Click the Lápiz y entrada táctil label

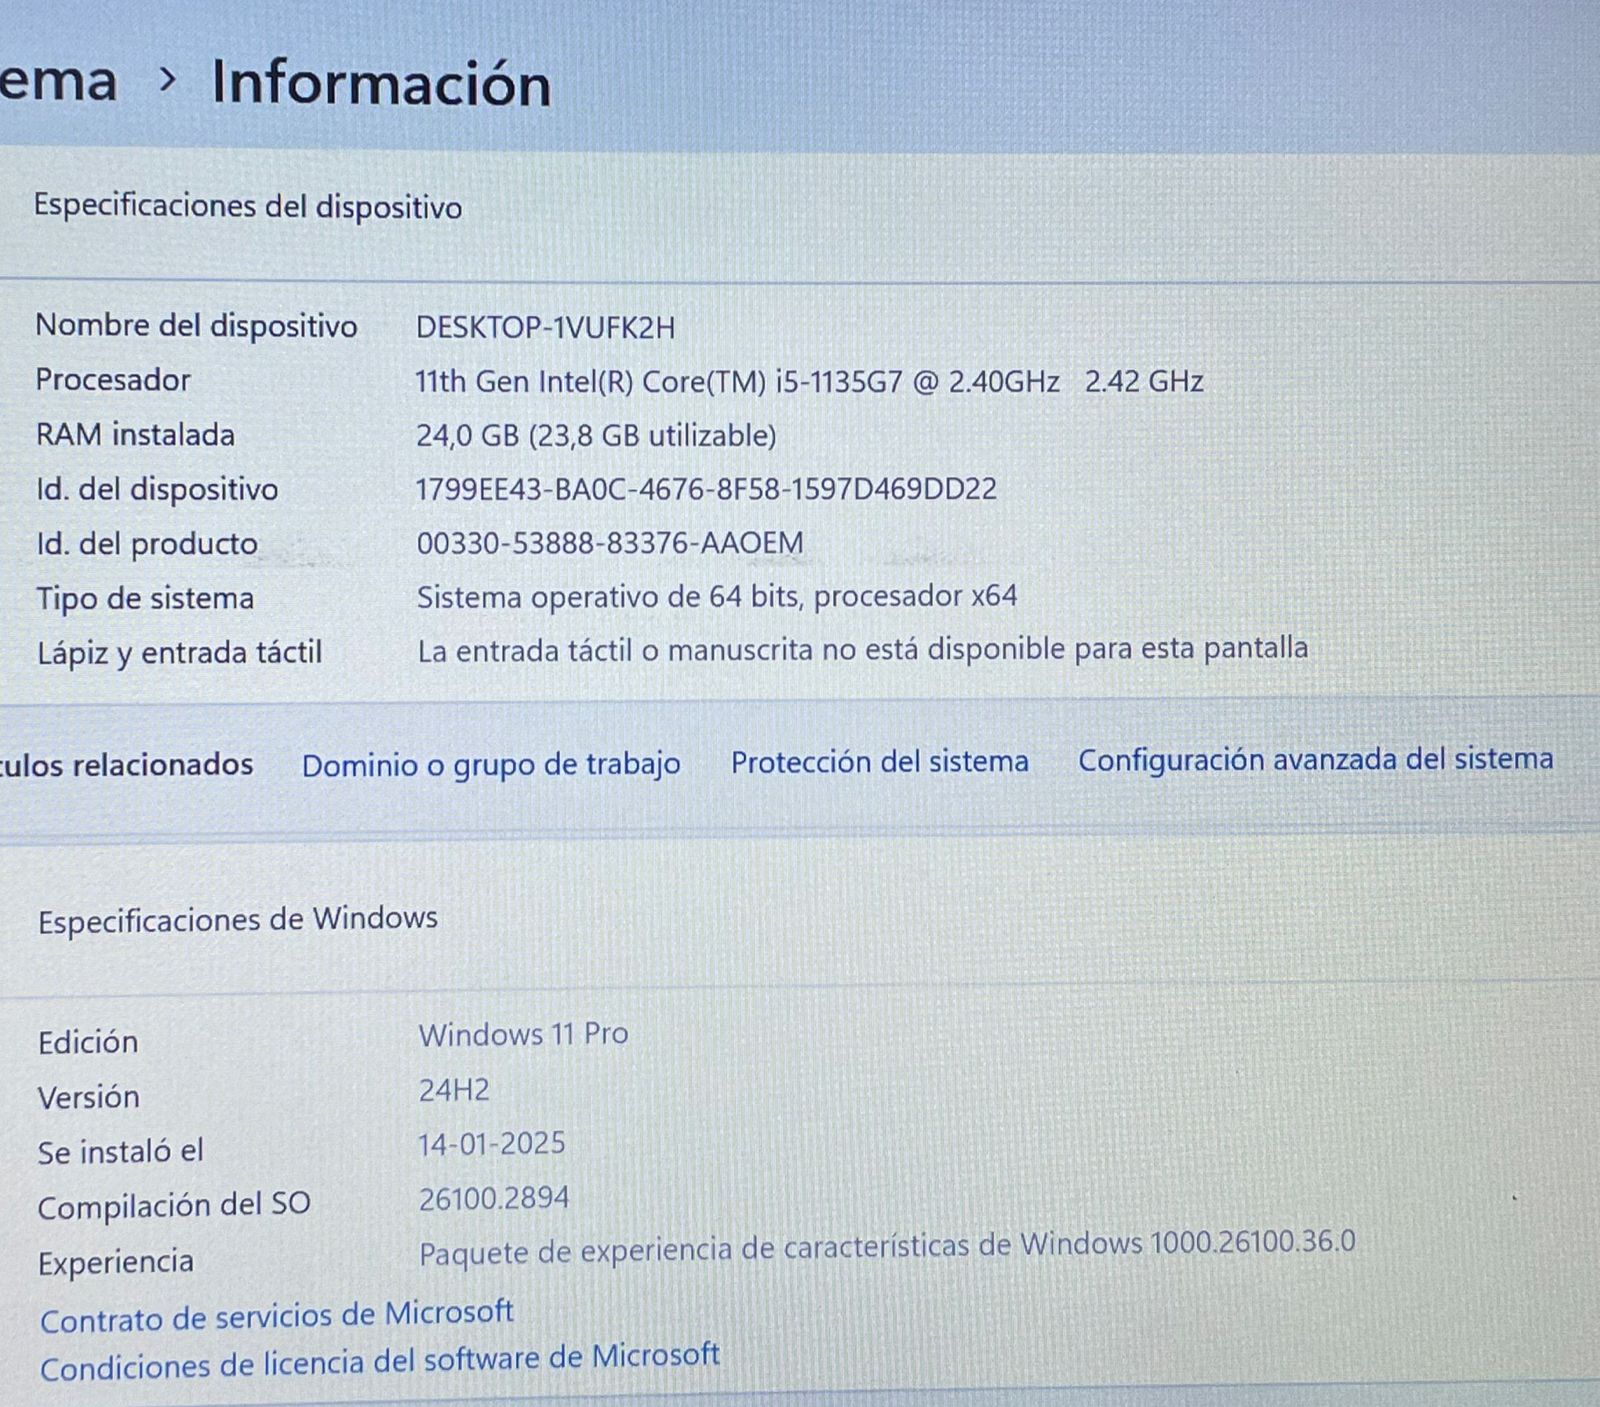179,652
